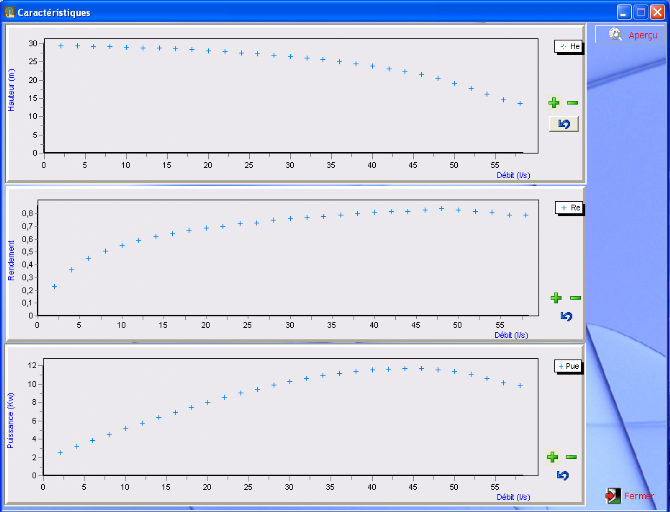Click the Hauteur (m) axis label

click(13, 89)
